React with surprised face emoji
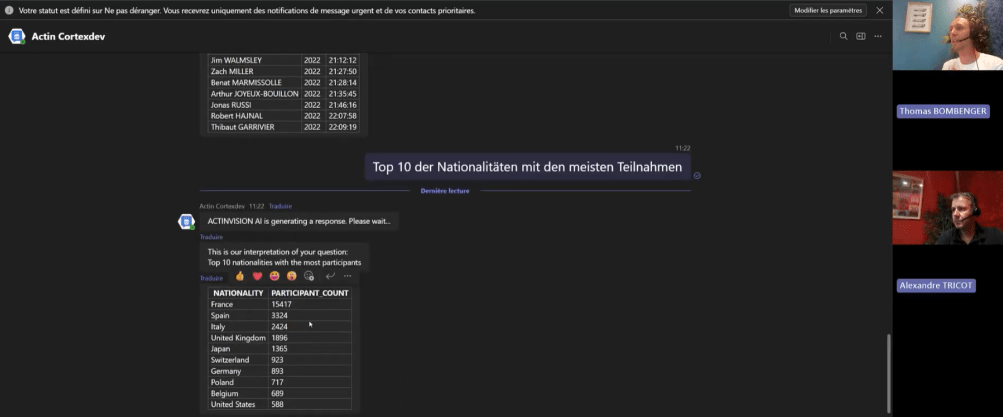The image size is (1003, 417). tap(291, 276)
